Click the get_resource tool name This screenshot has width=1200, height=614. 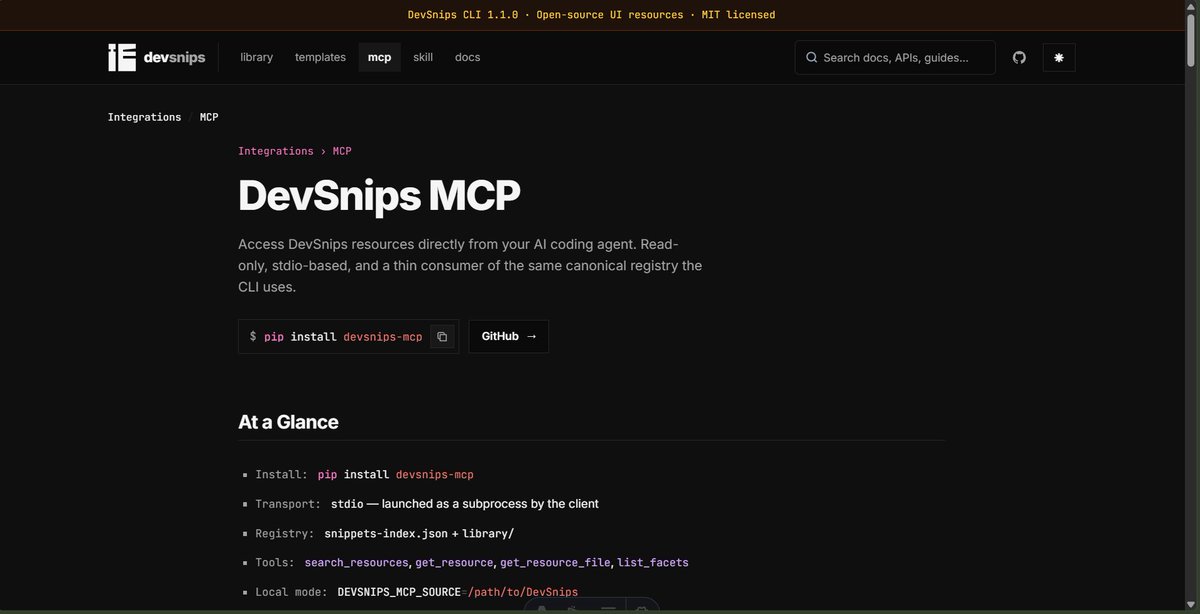pos(454,563)
